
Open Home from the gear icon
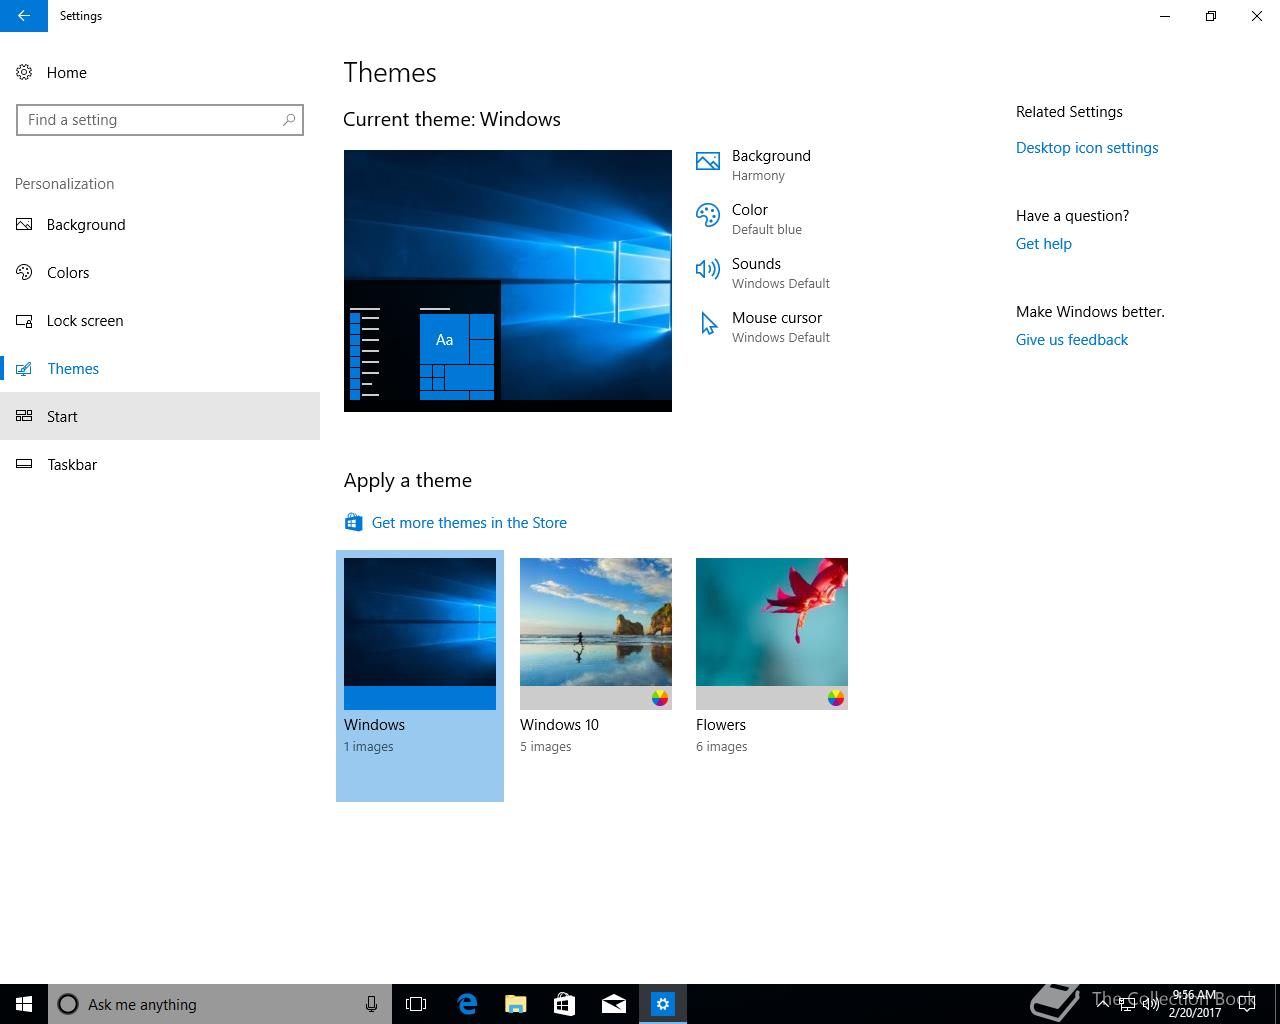24,72
